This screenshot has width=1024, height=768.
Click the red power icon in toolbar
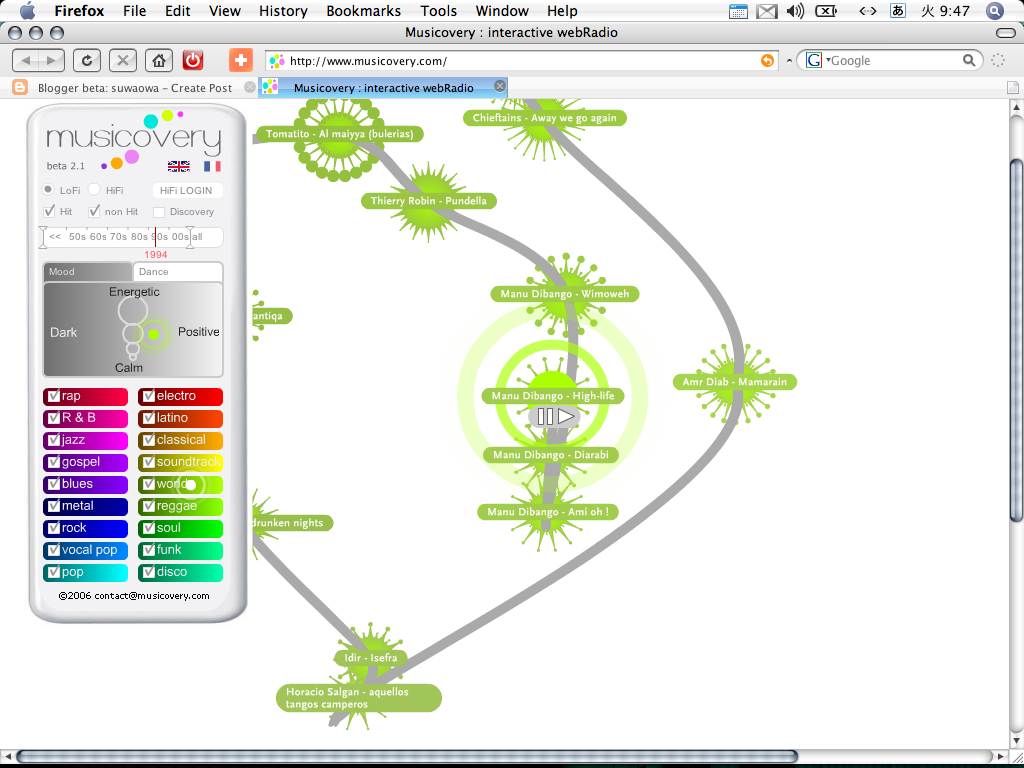click(193, 61)
